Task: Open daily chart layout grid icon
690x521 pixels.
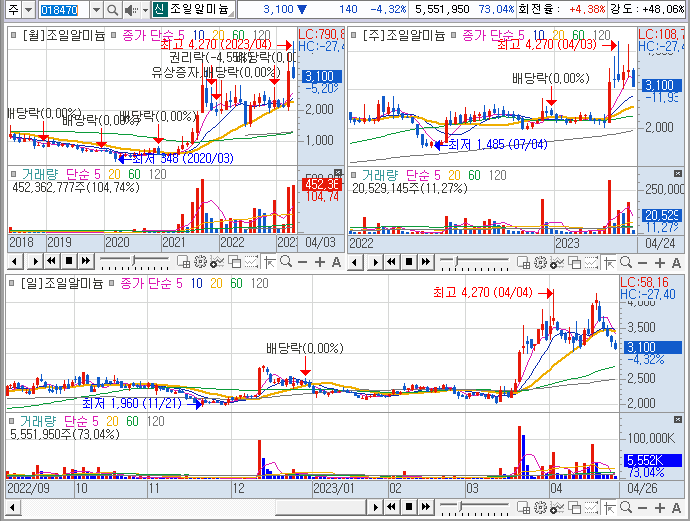Action: click(x=523, y=507)
